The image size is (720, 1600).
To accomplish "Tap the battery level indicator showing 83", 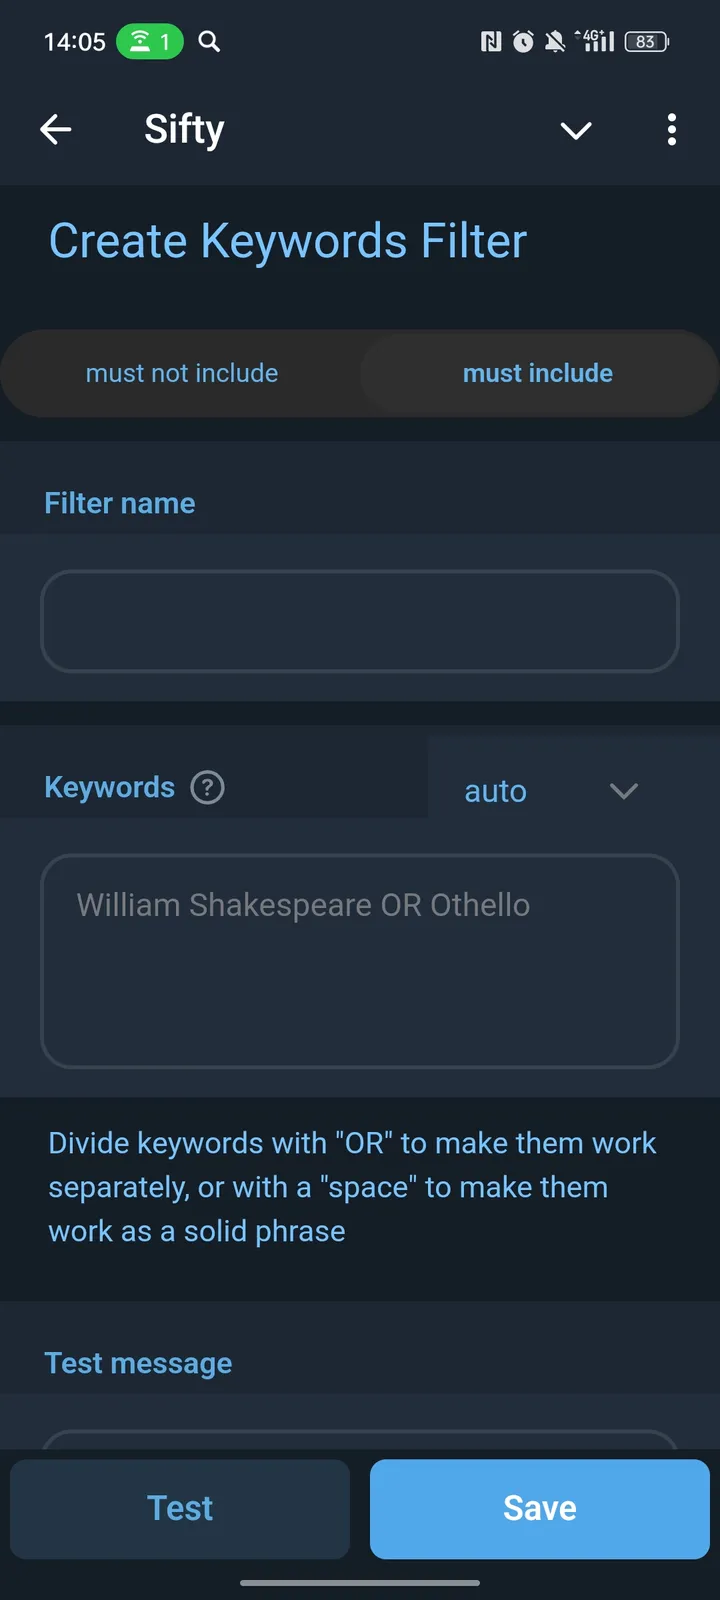I will pos(646,41).
